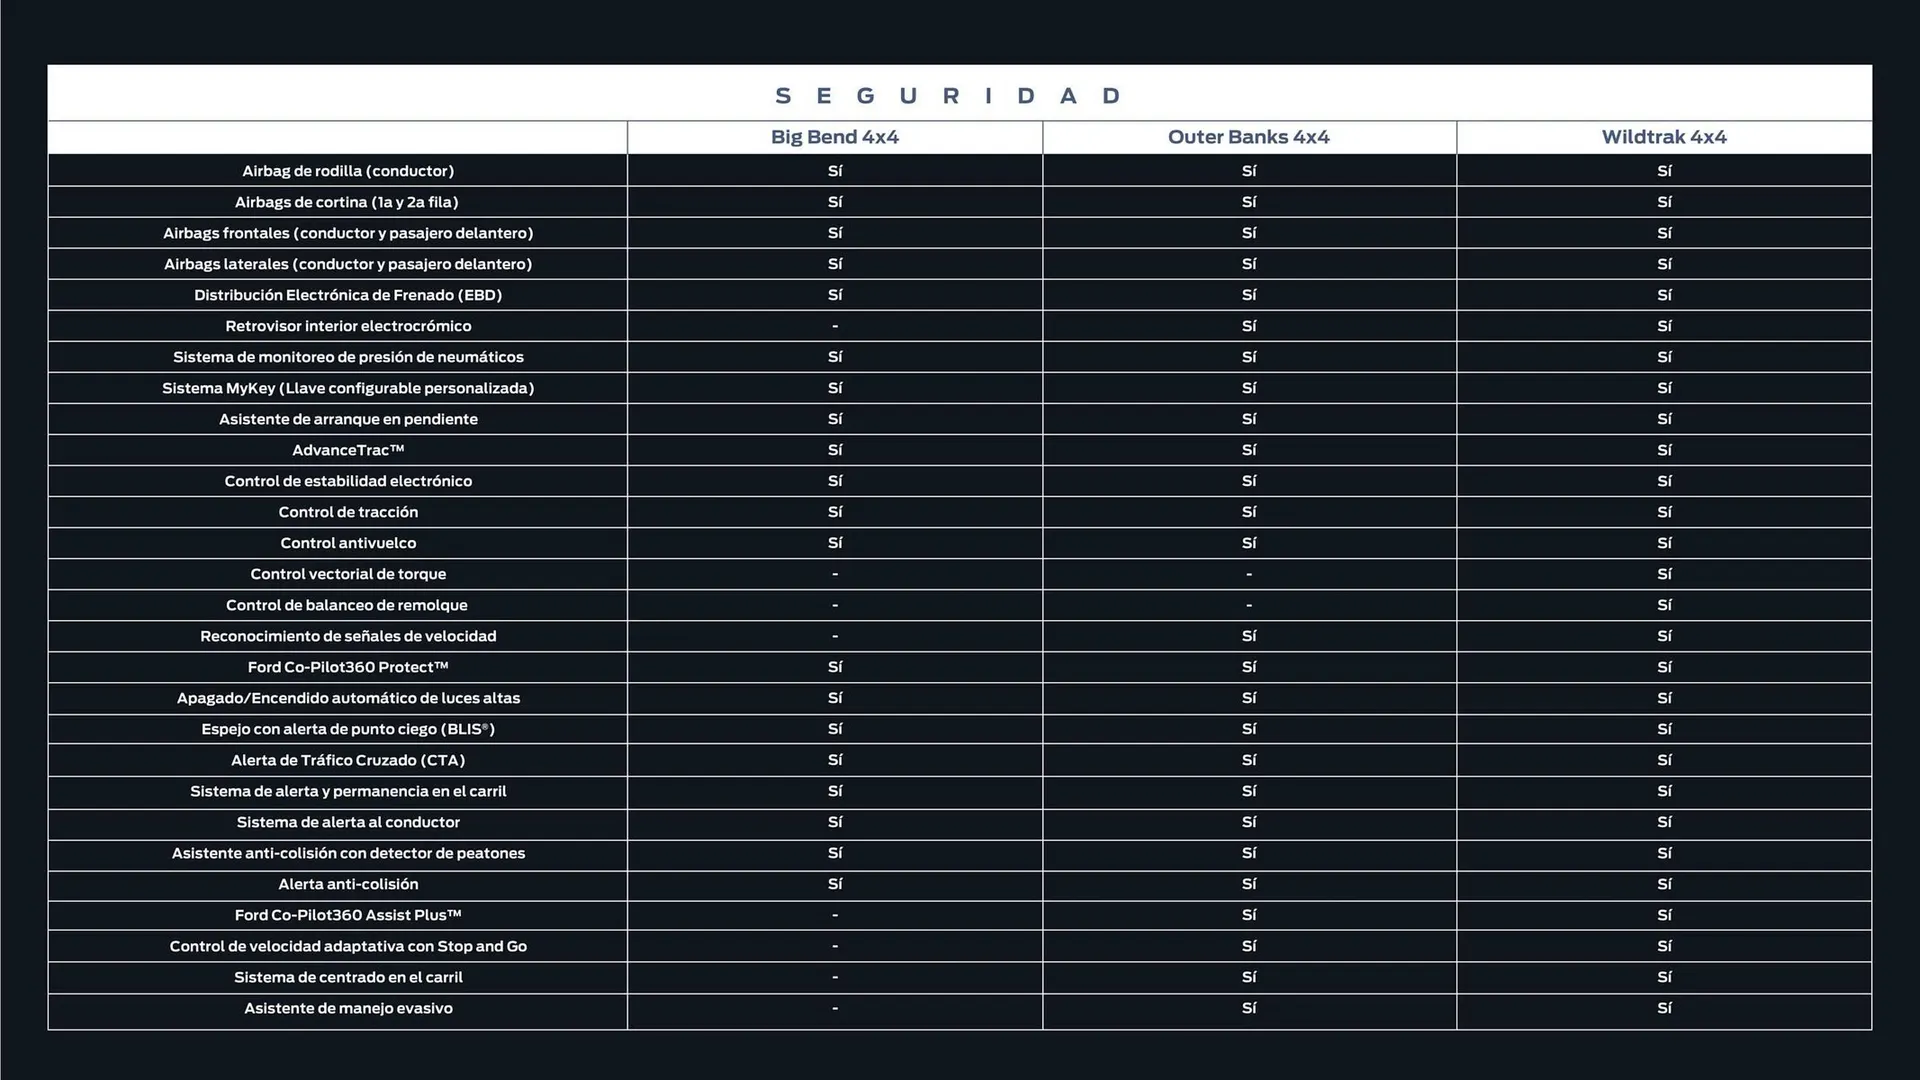Select the Alerta anti-colisión row label

click(348, 884)
